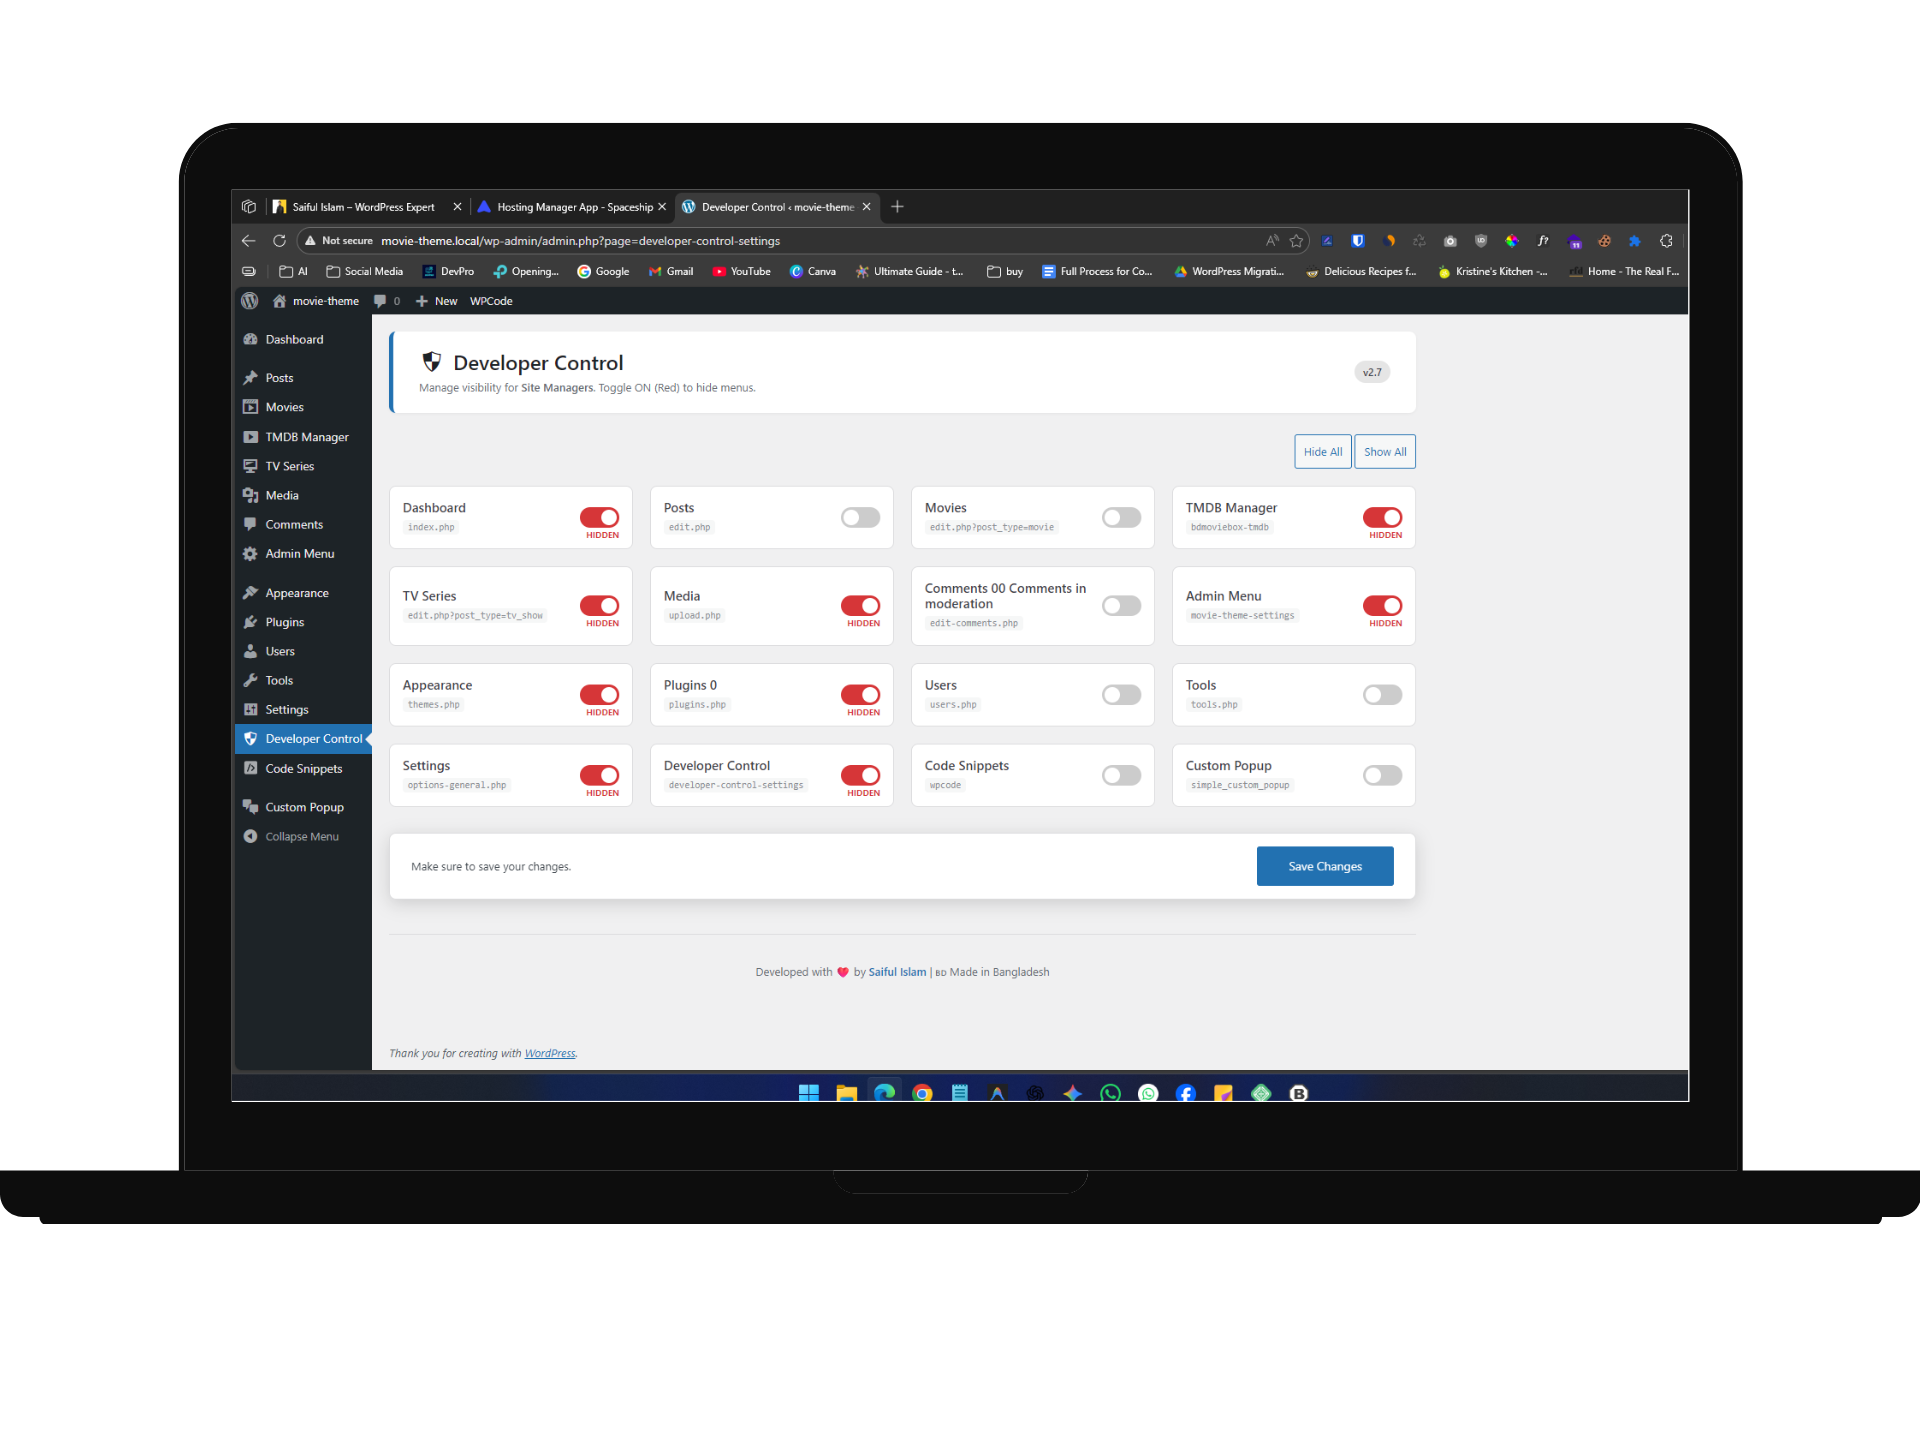Screen dimensions: 1920x1440
Task: Click the browser refresh icon
Action: pos(279,241)
